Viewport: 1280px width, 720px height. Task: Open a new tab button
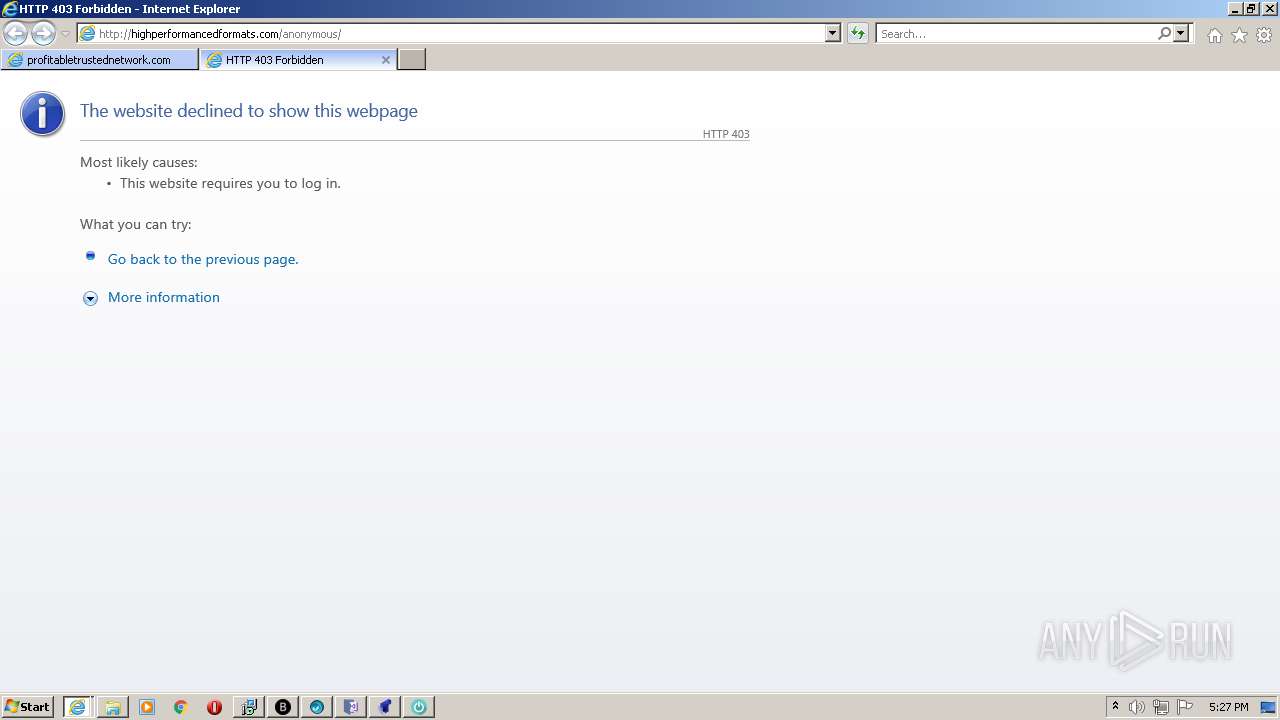[412, 60]
